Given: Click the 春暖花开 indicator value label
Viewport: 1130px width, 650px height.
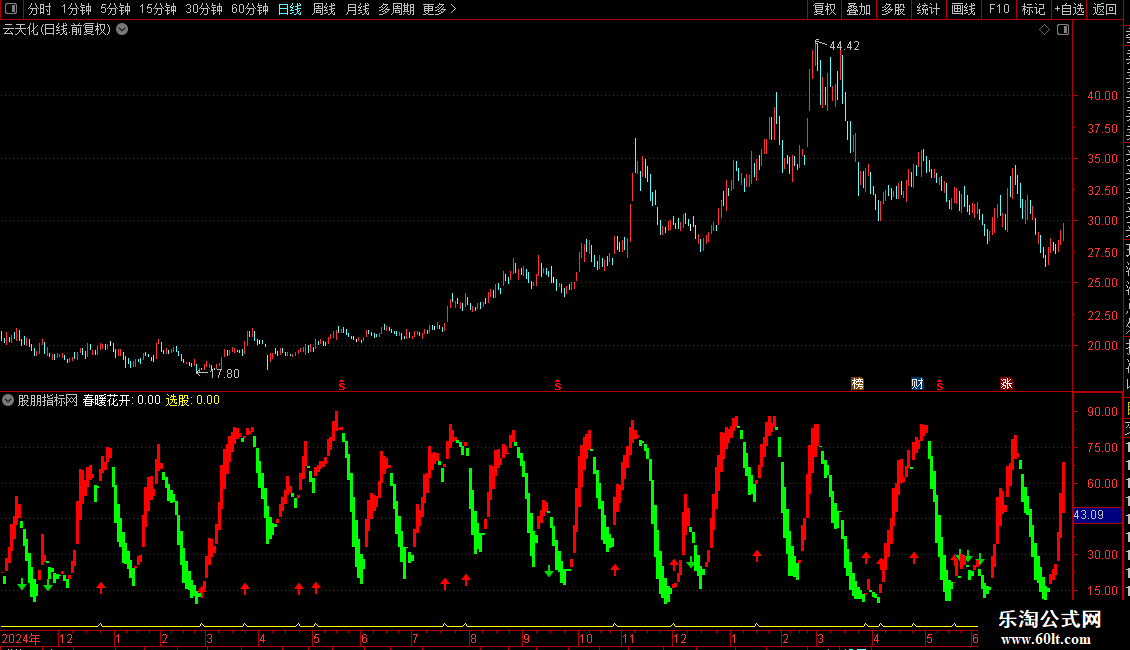Looking at the screenshot, I should [x=122, y=400].
